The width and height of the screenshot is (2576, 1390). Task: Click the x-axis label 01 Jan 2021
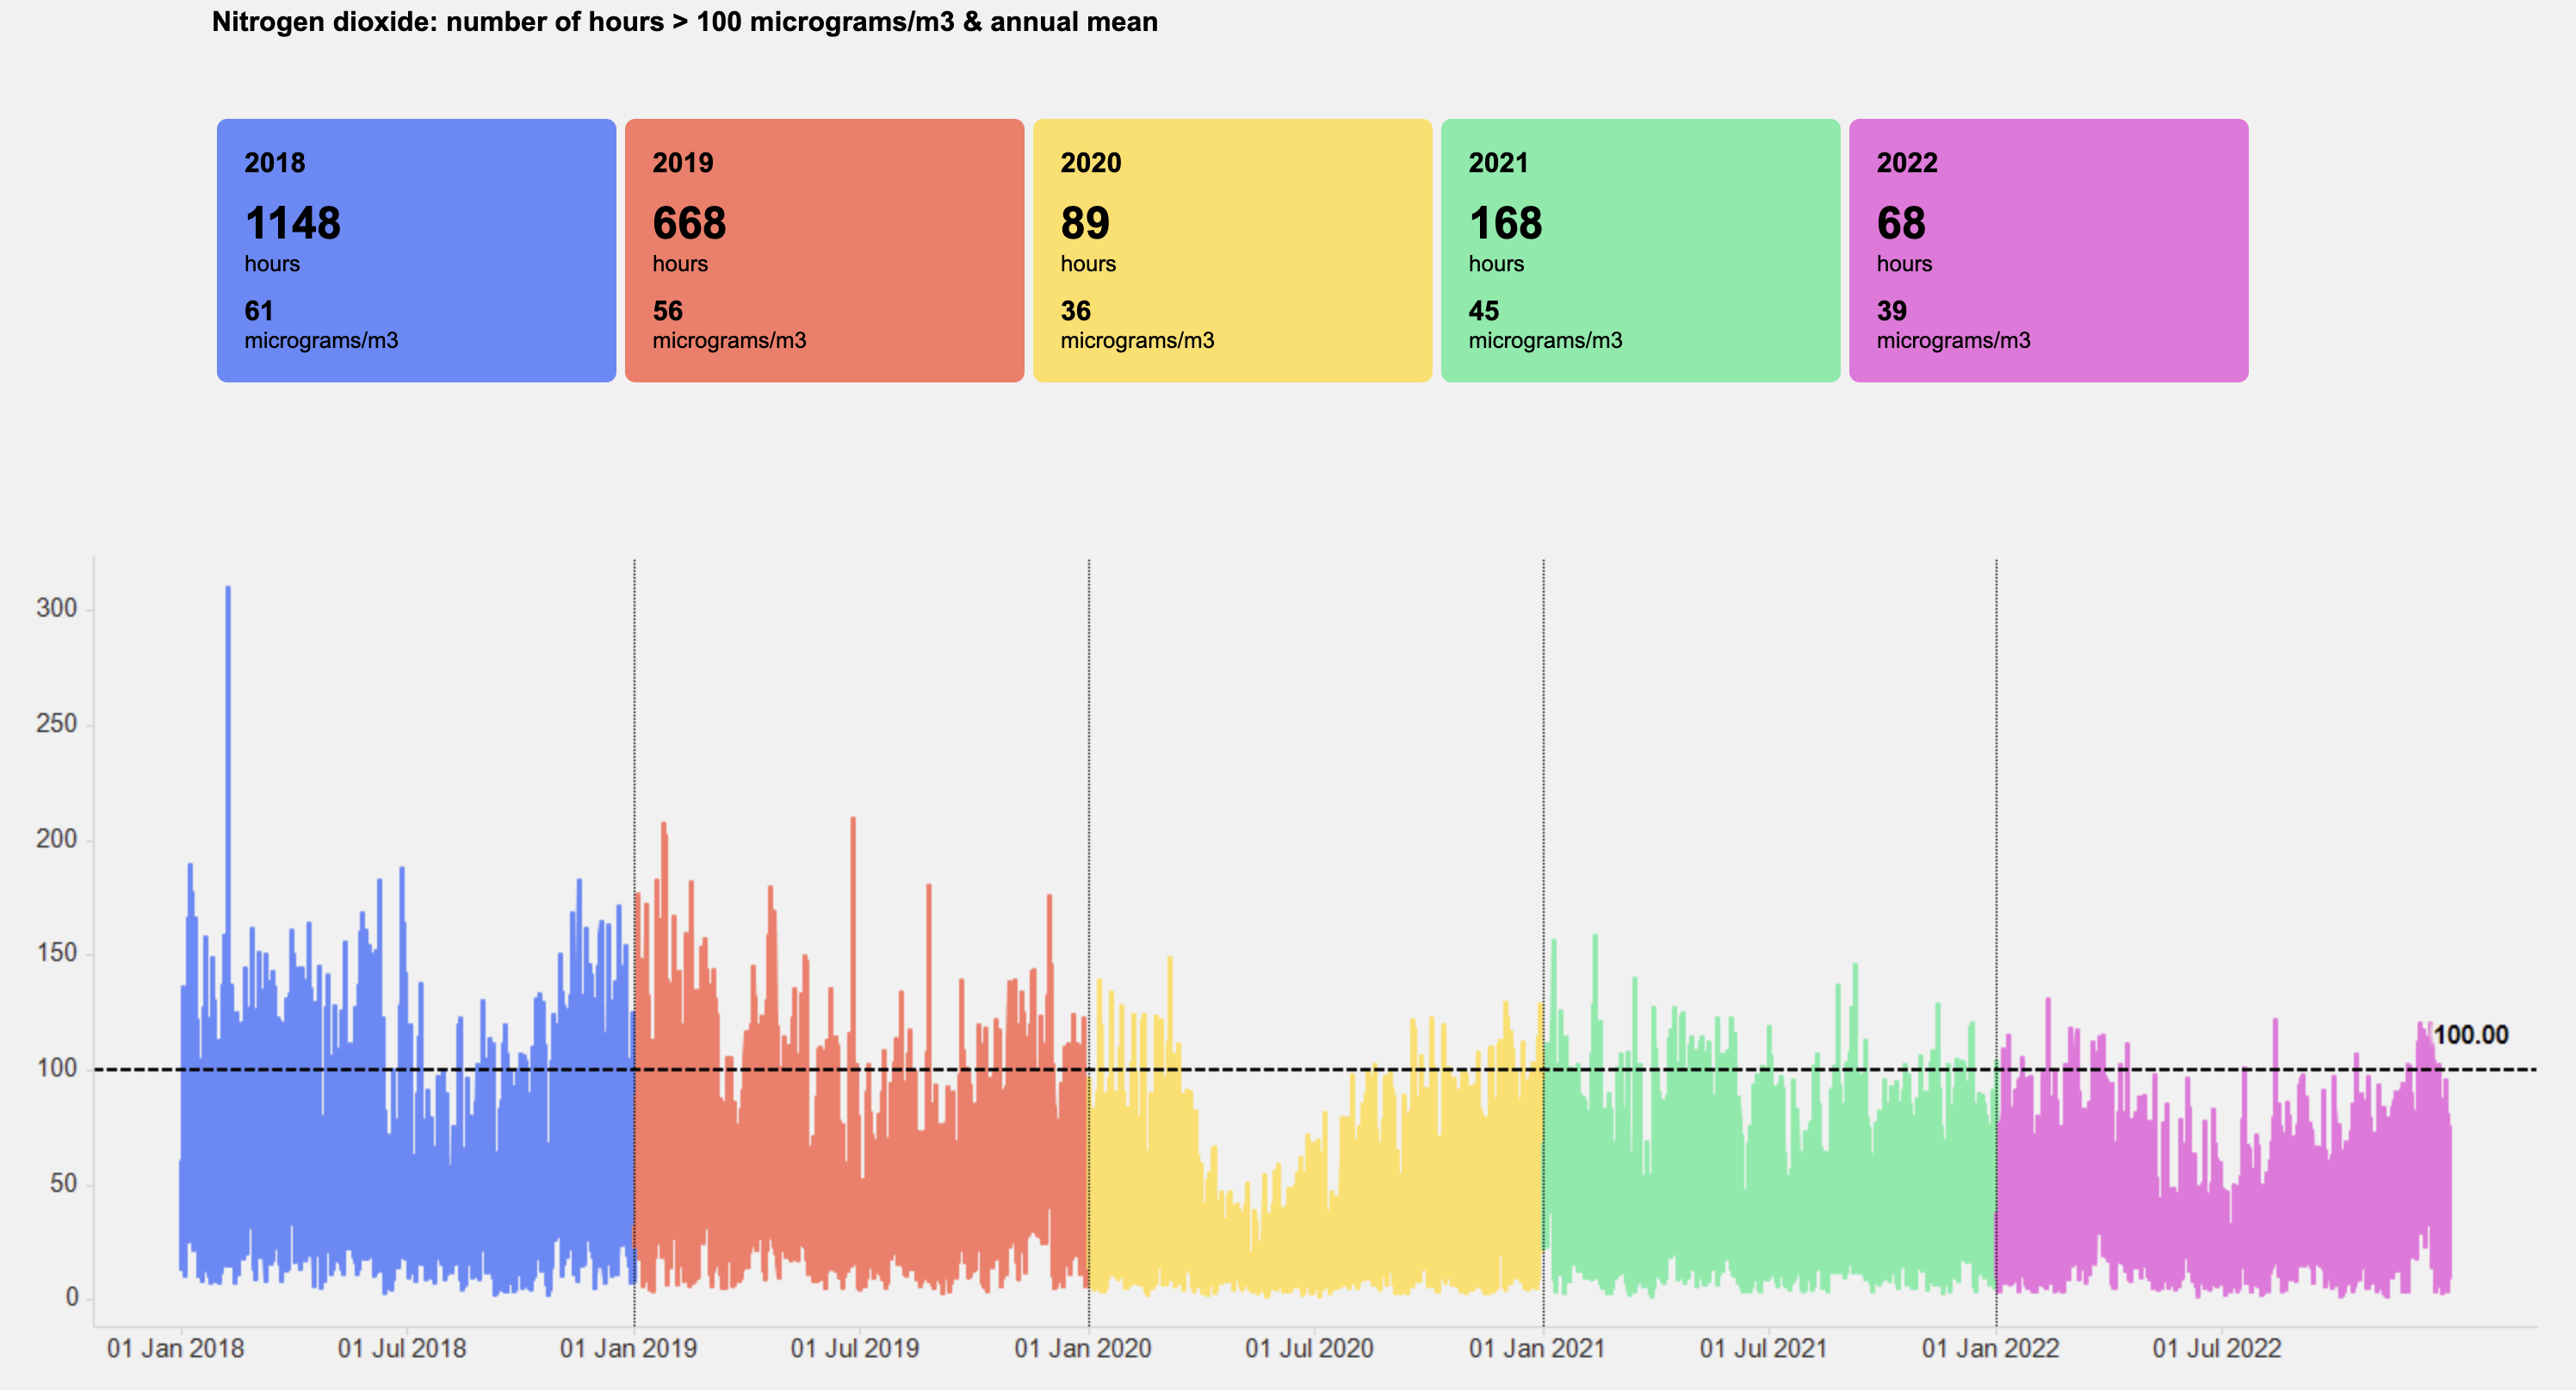click(x=1537, y=1348)
